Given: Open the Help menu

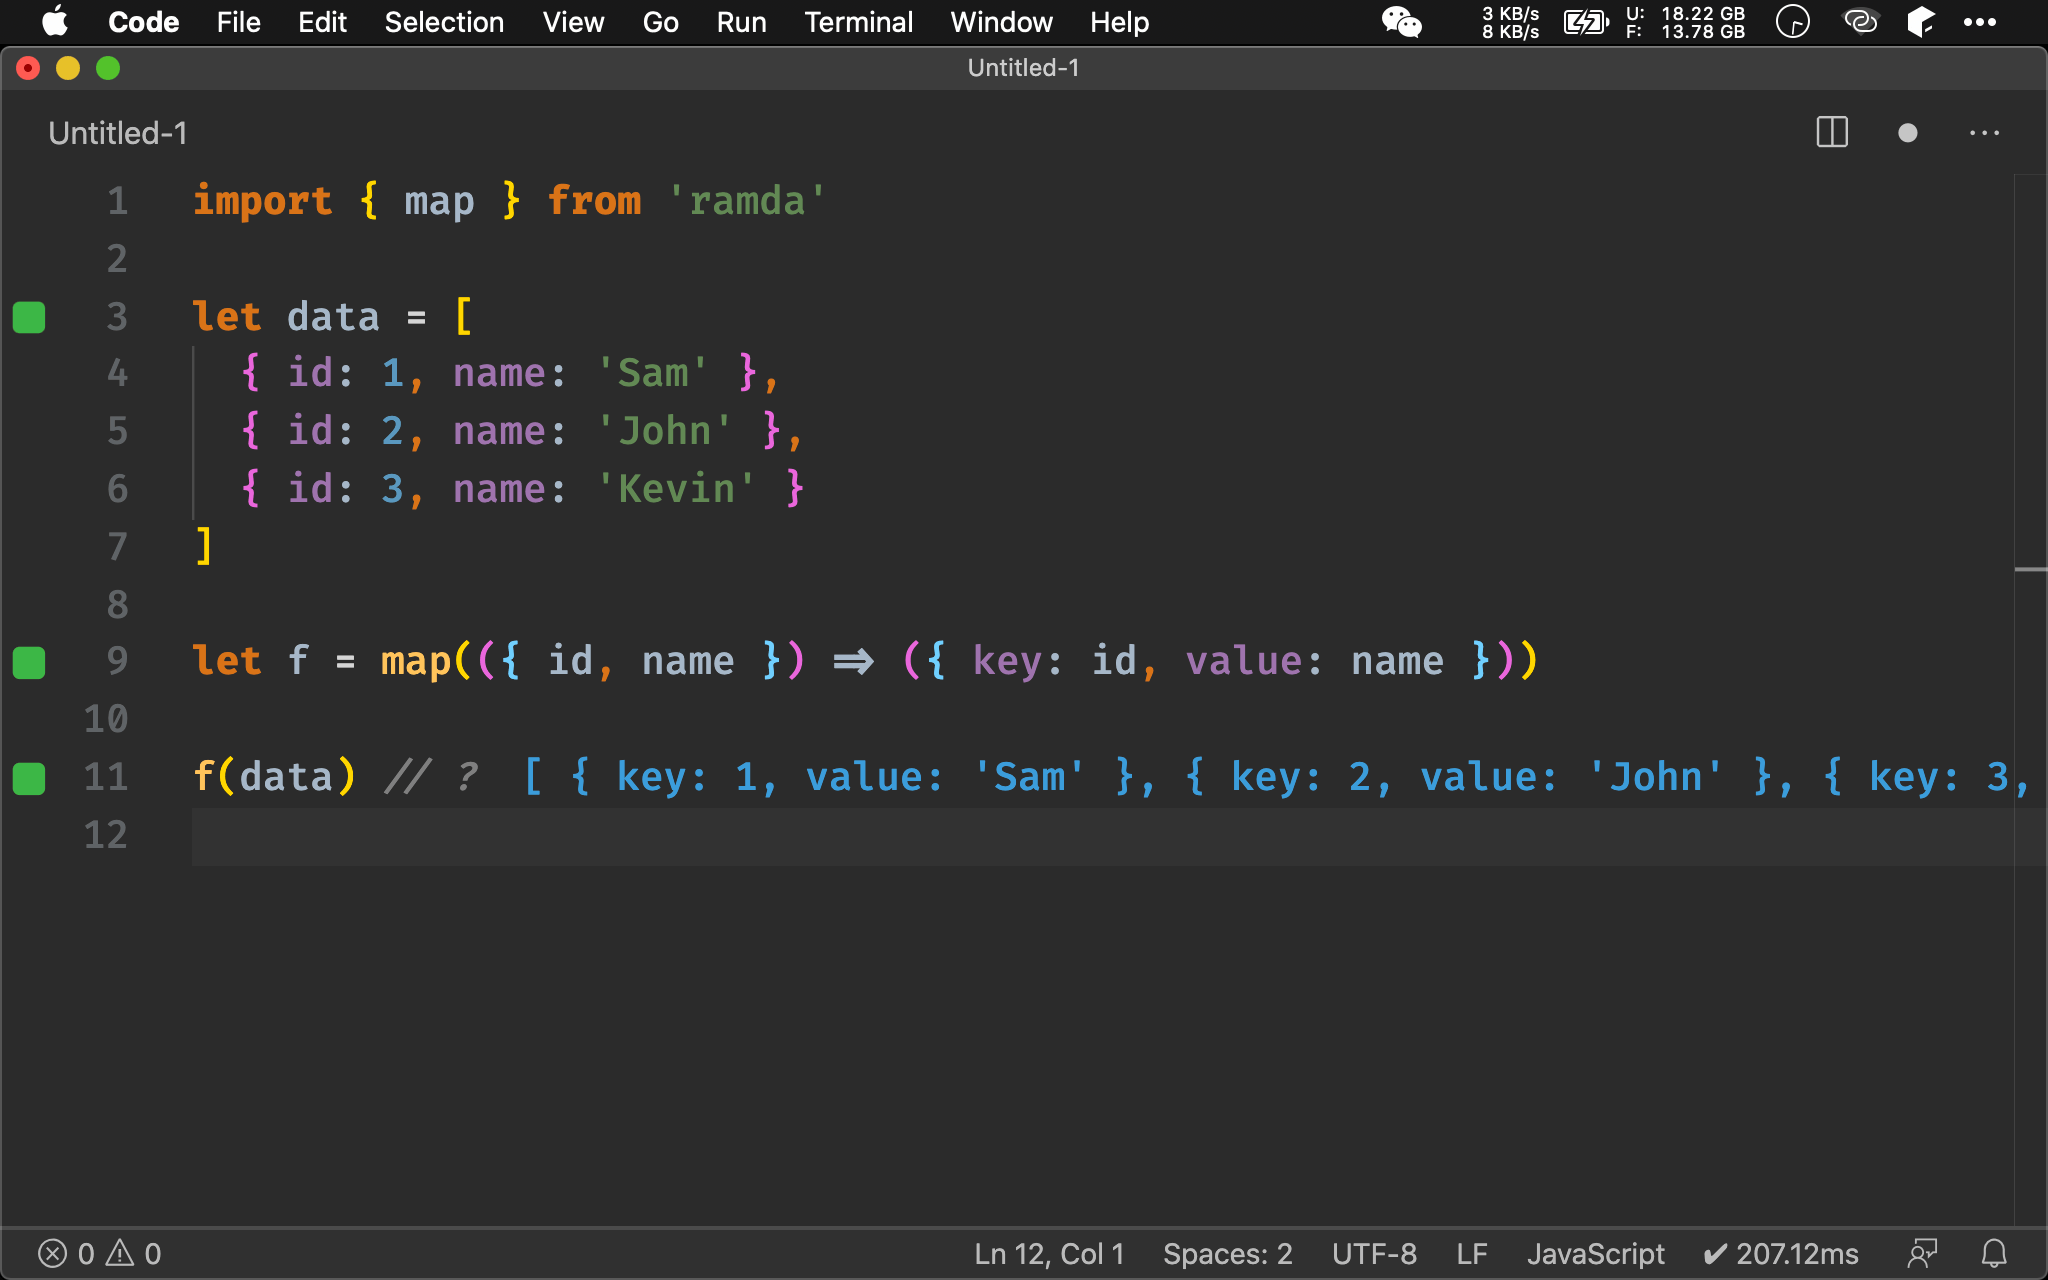Looking at the screenshot, I should coord(1119,22).
